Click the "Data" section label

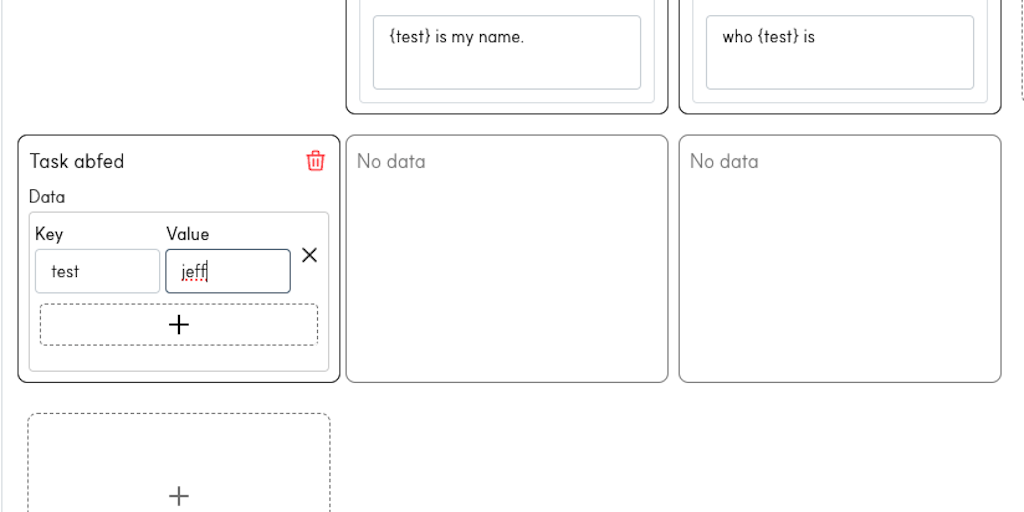47,197
